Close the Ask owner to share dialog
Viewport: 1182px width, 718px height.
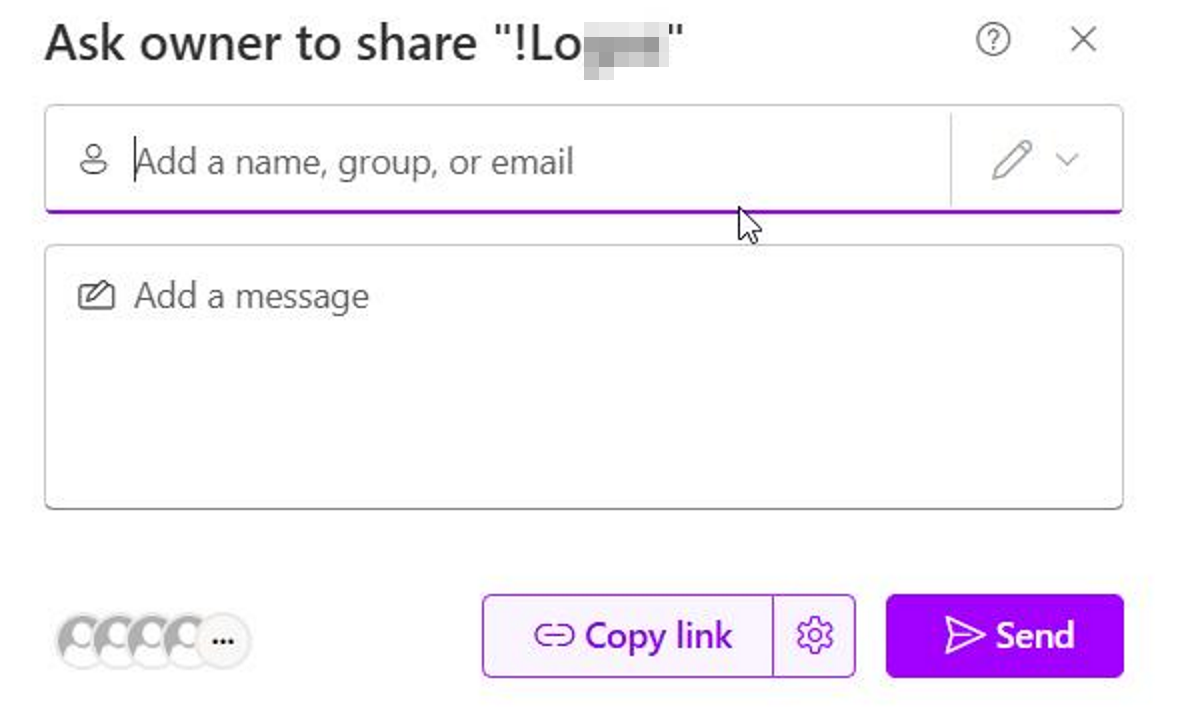tap(1083, 40)
